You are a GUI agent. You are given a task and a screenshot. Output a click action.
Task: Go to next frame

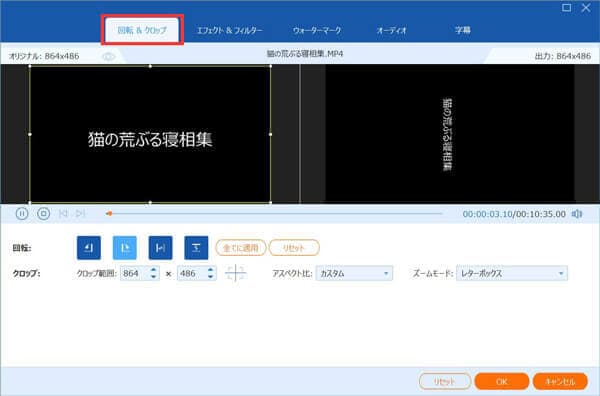click(80, 213)
